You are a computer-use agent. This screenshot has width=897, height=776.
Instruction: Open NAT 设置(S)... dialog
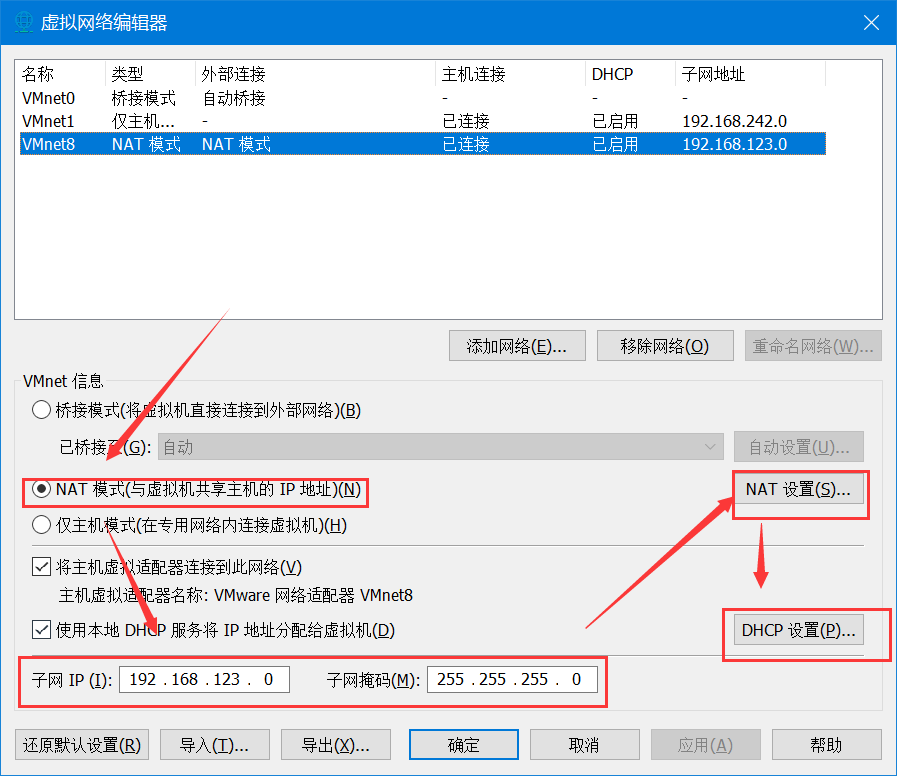799,489
